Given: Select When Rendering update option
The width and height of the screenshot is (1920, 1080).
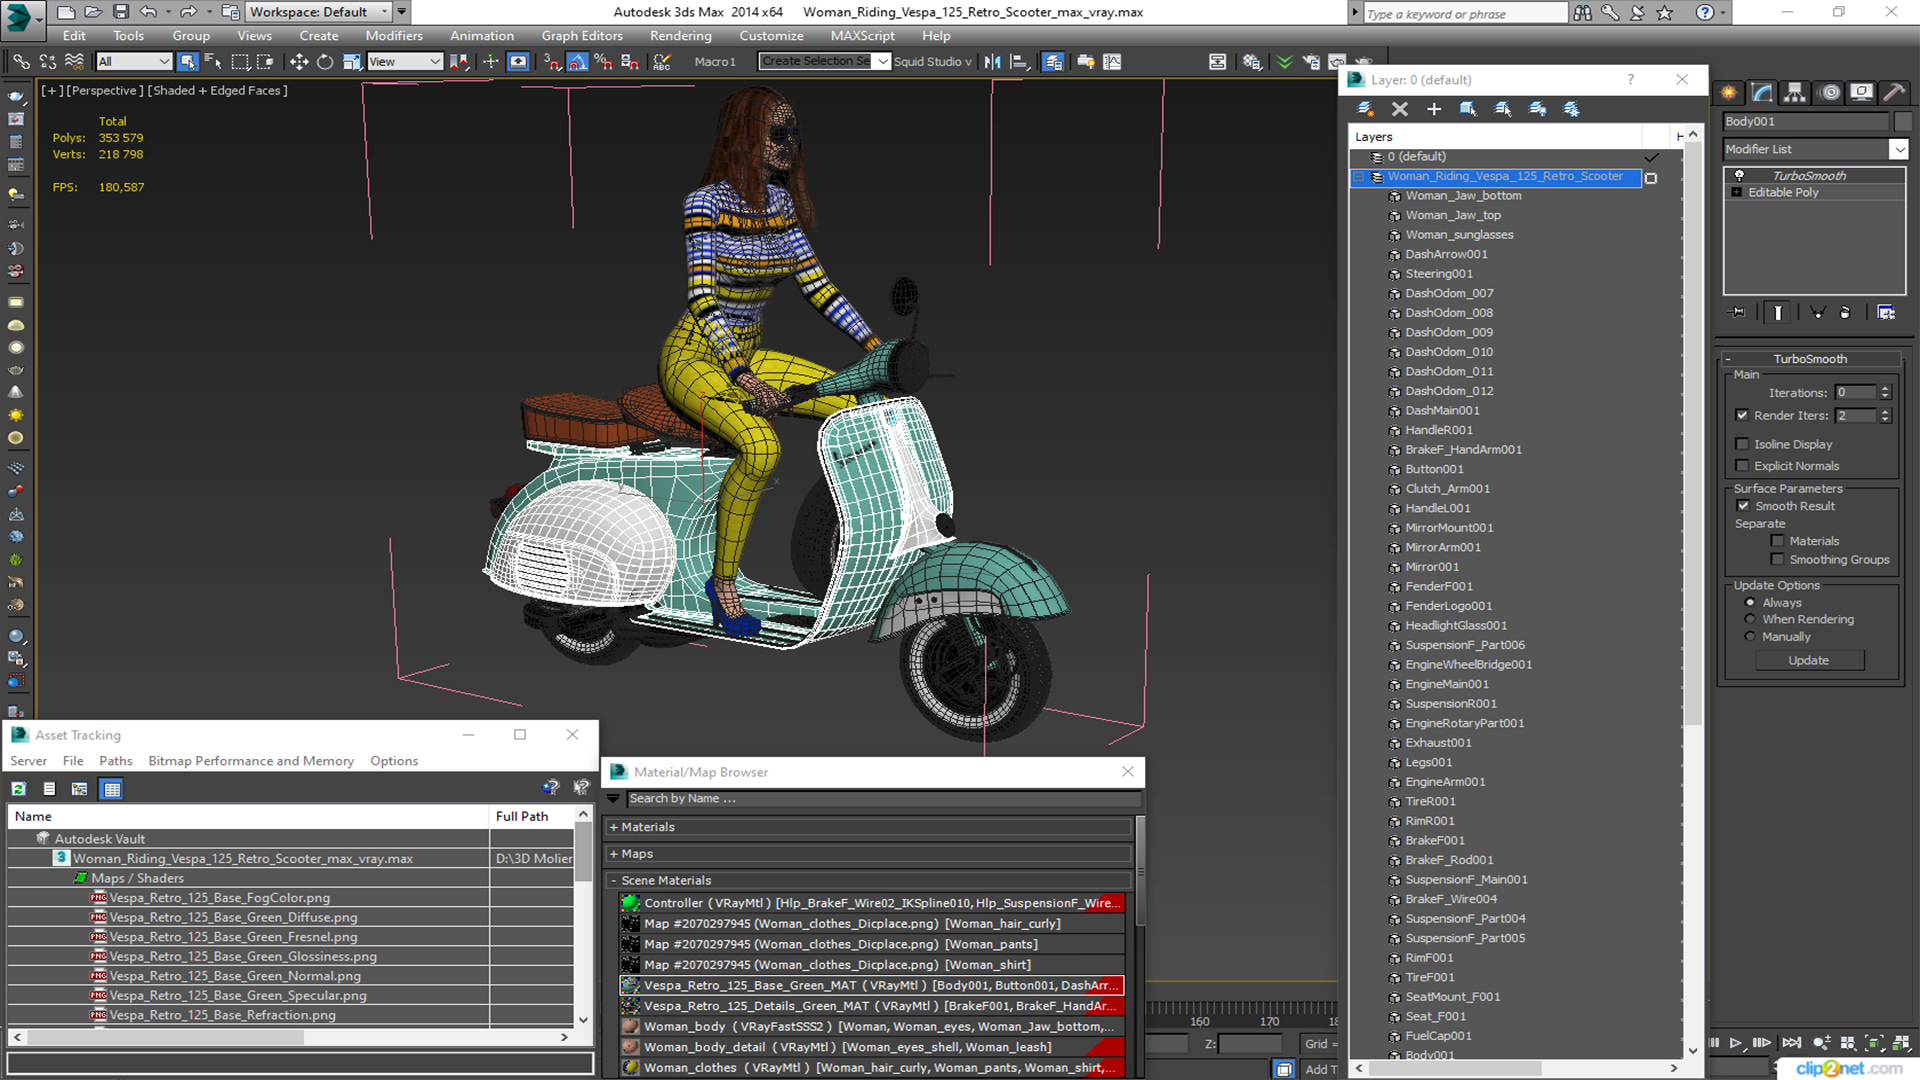Looking at the screenshot, I should 1749,619.
